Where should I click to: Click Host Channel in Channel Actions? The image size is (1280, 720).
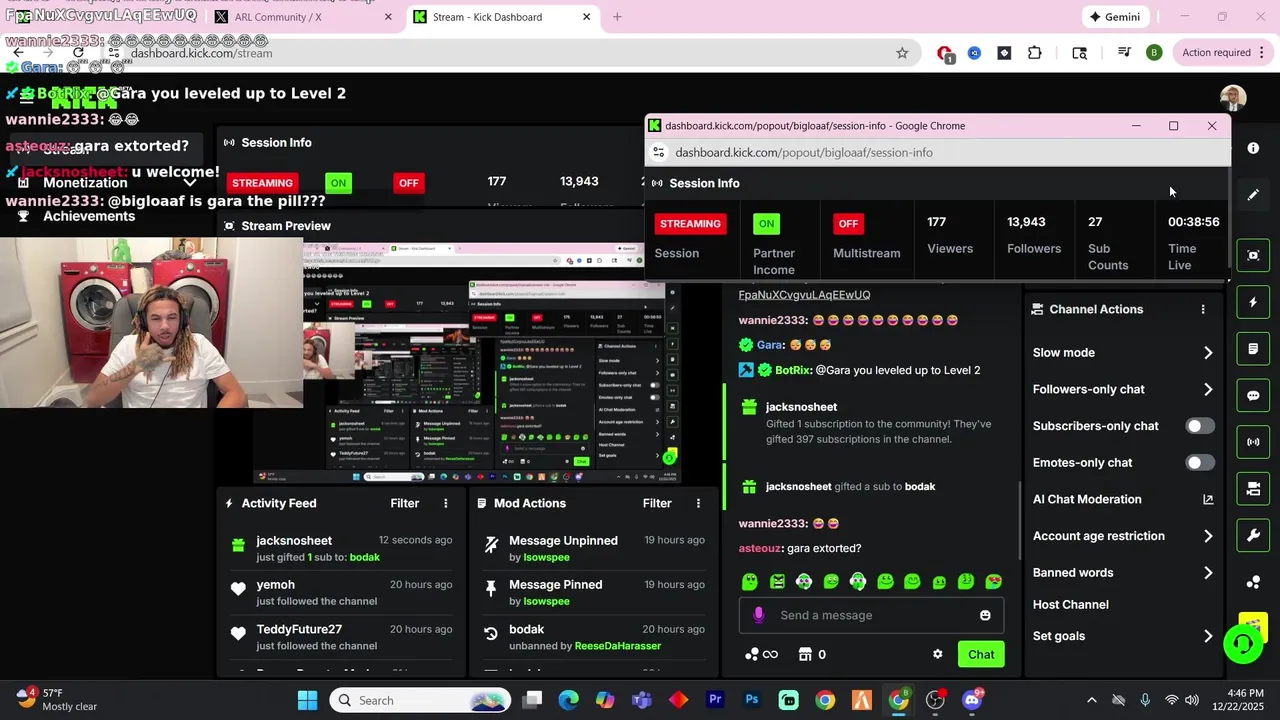[1070, 604]
